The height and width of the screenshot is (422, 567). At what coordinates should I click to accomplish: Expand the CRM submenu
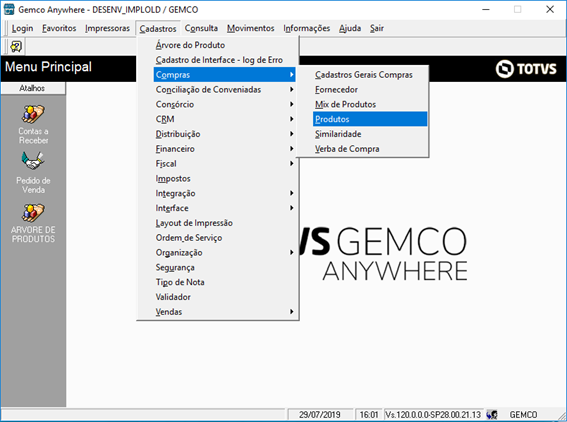pyautogui.click(x=224, y=119)
